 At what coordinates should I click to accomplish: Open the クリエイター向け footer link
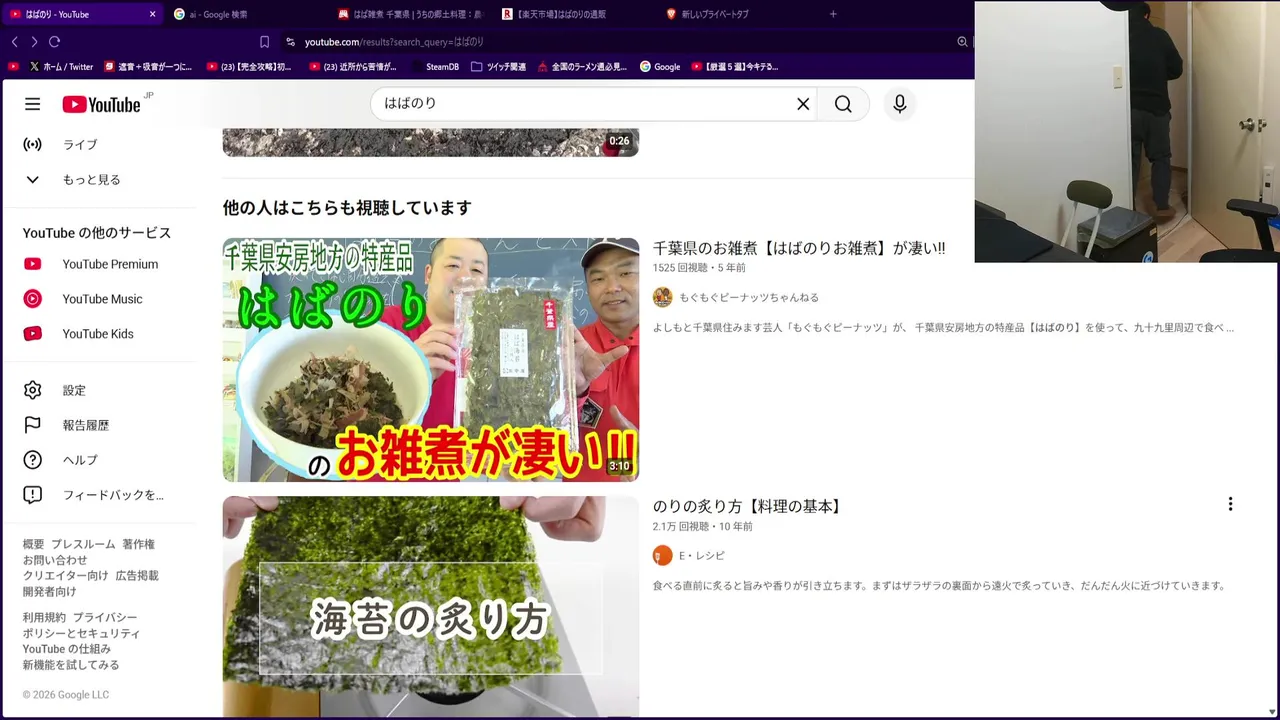click(66, 575)
